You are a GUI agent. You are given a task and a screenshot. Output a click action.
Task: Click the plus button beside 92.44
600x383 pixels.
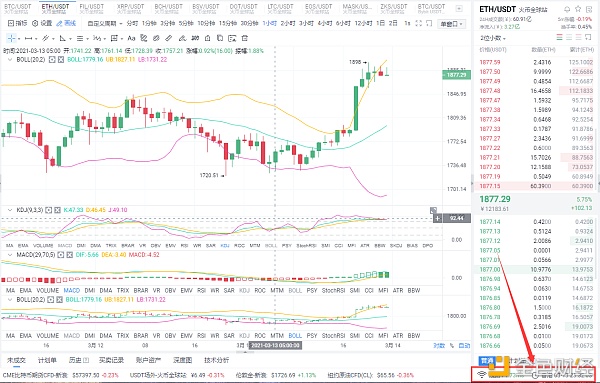coord(437,218)
